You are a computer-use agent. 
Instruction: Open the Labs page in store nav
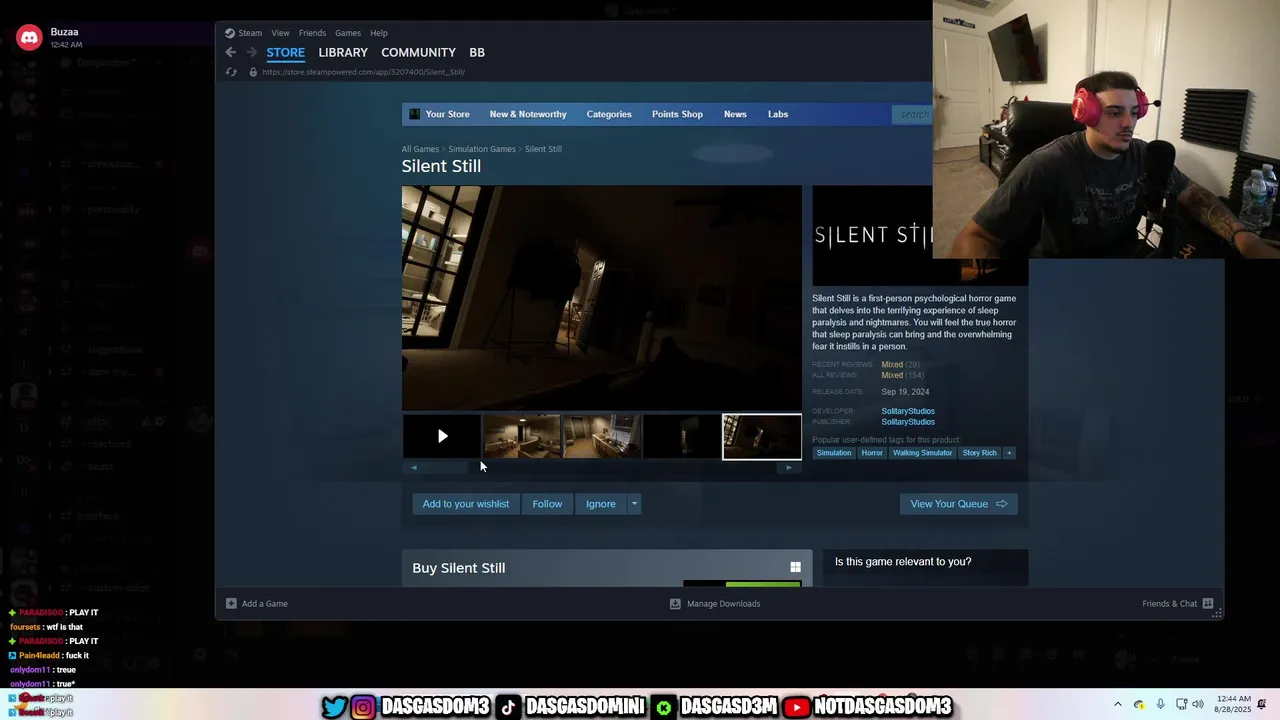(778, 114)
